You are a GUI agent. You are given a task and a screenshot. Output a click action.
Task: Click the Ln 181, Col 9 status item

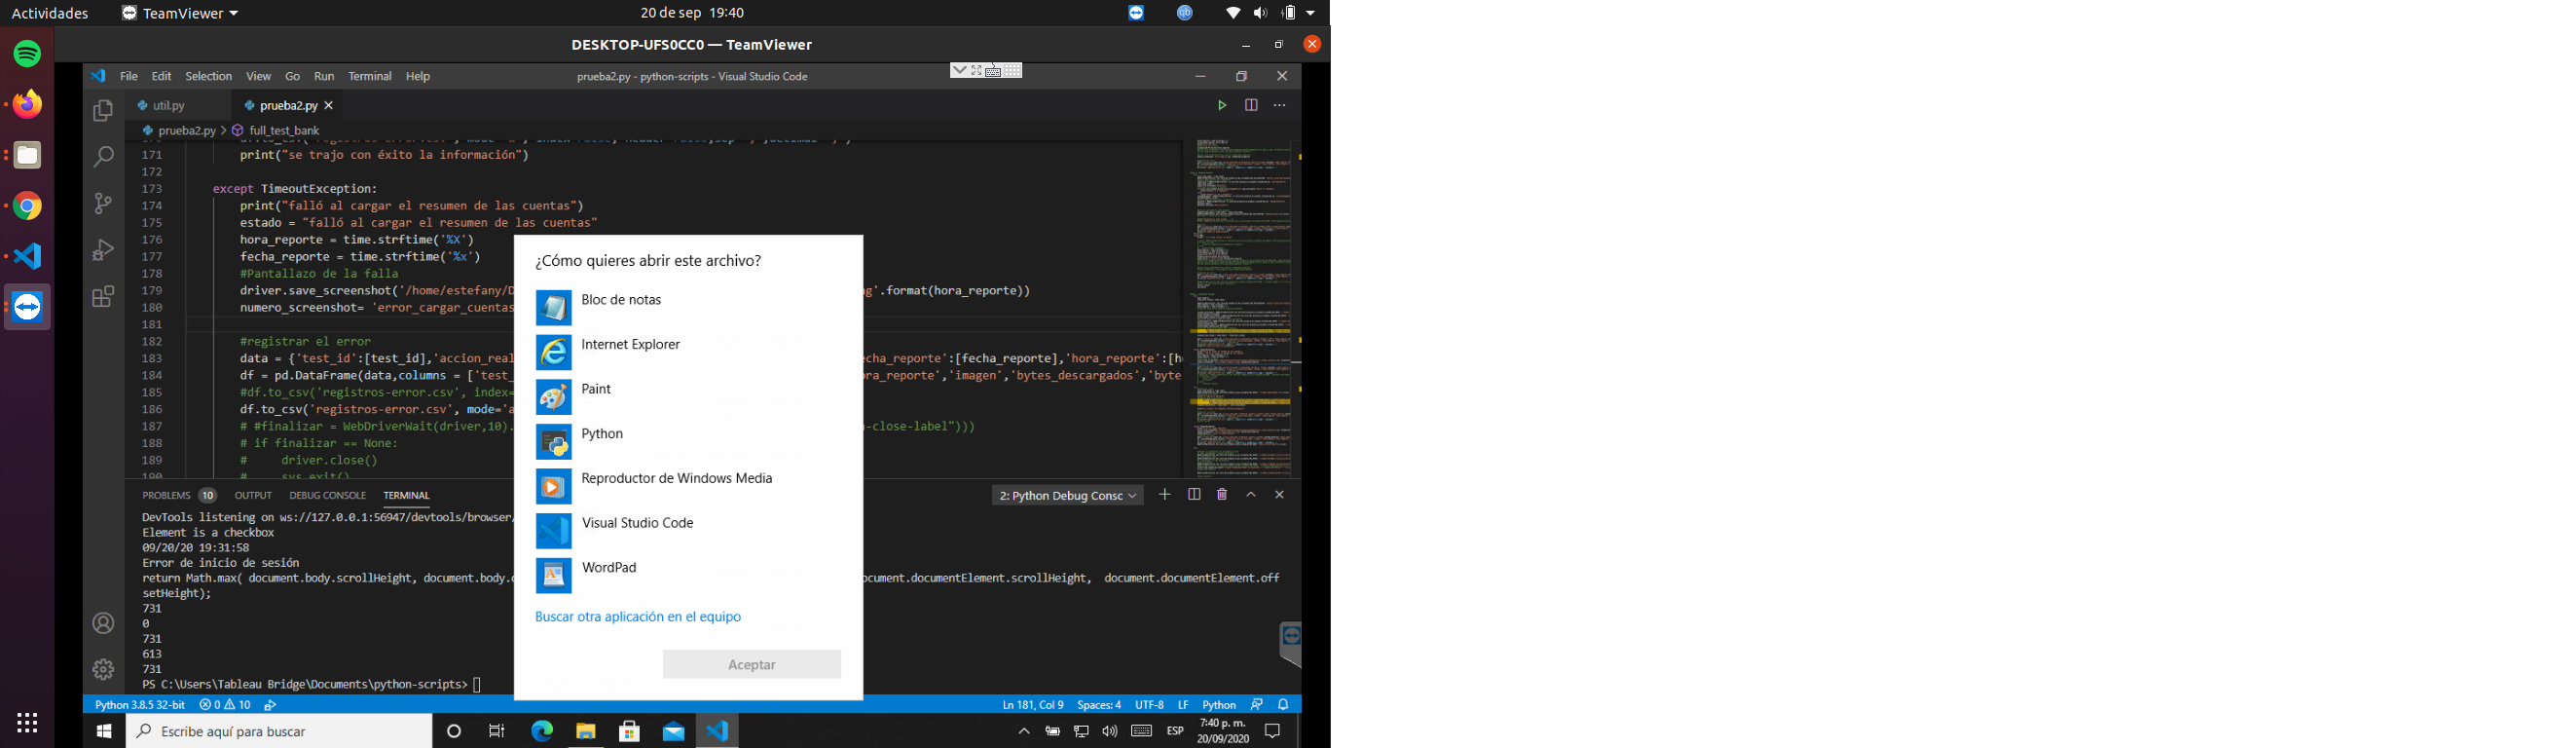click(1033, 705)
